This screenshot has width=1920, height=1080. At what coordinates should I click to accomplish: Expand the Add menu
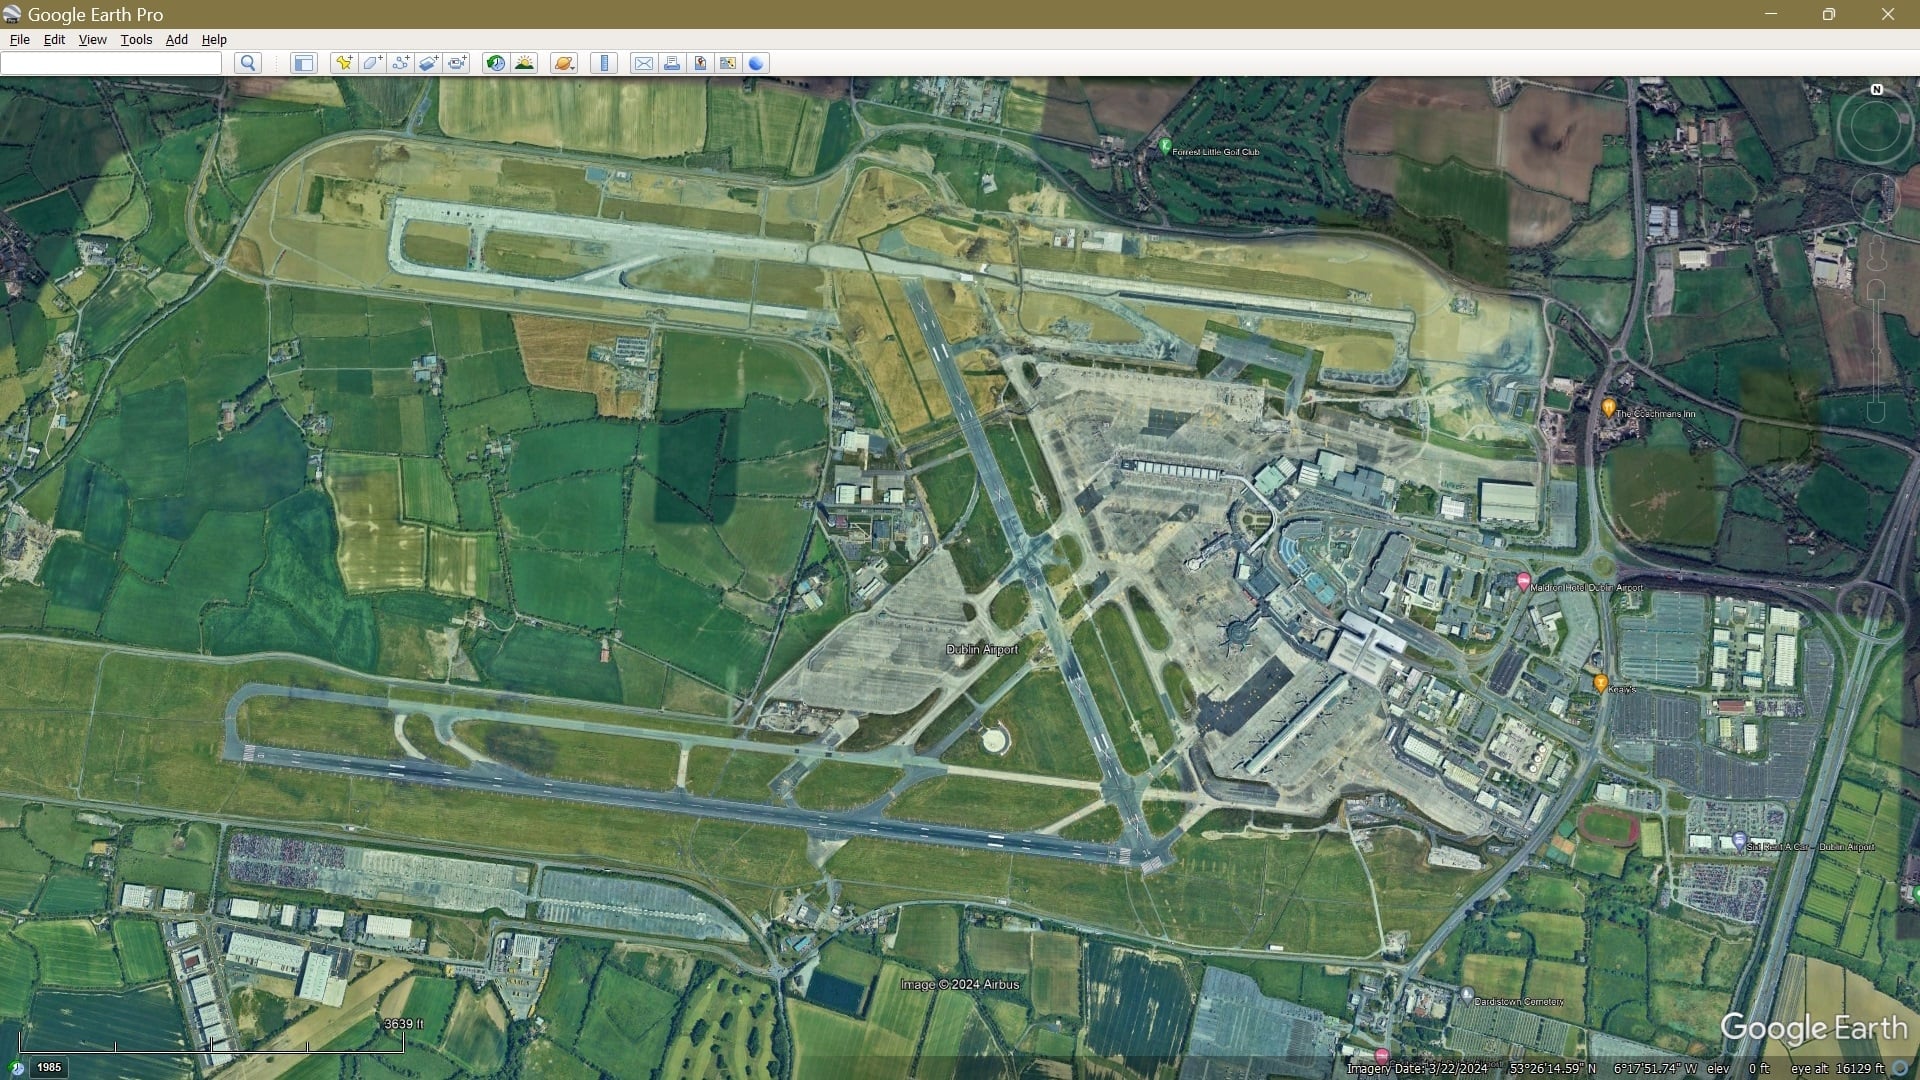pos(177,39)
